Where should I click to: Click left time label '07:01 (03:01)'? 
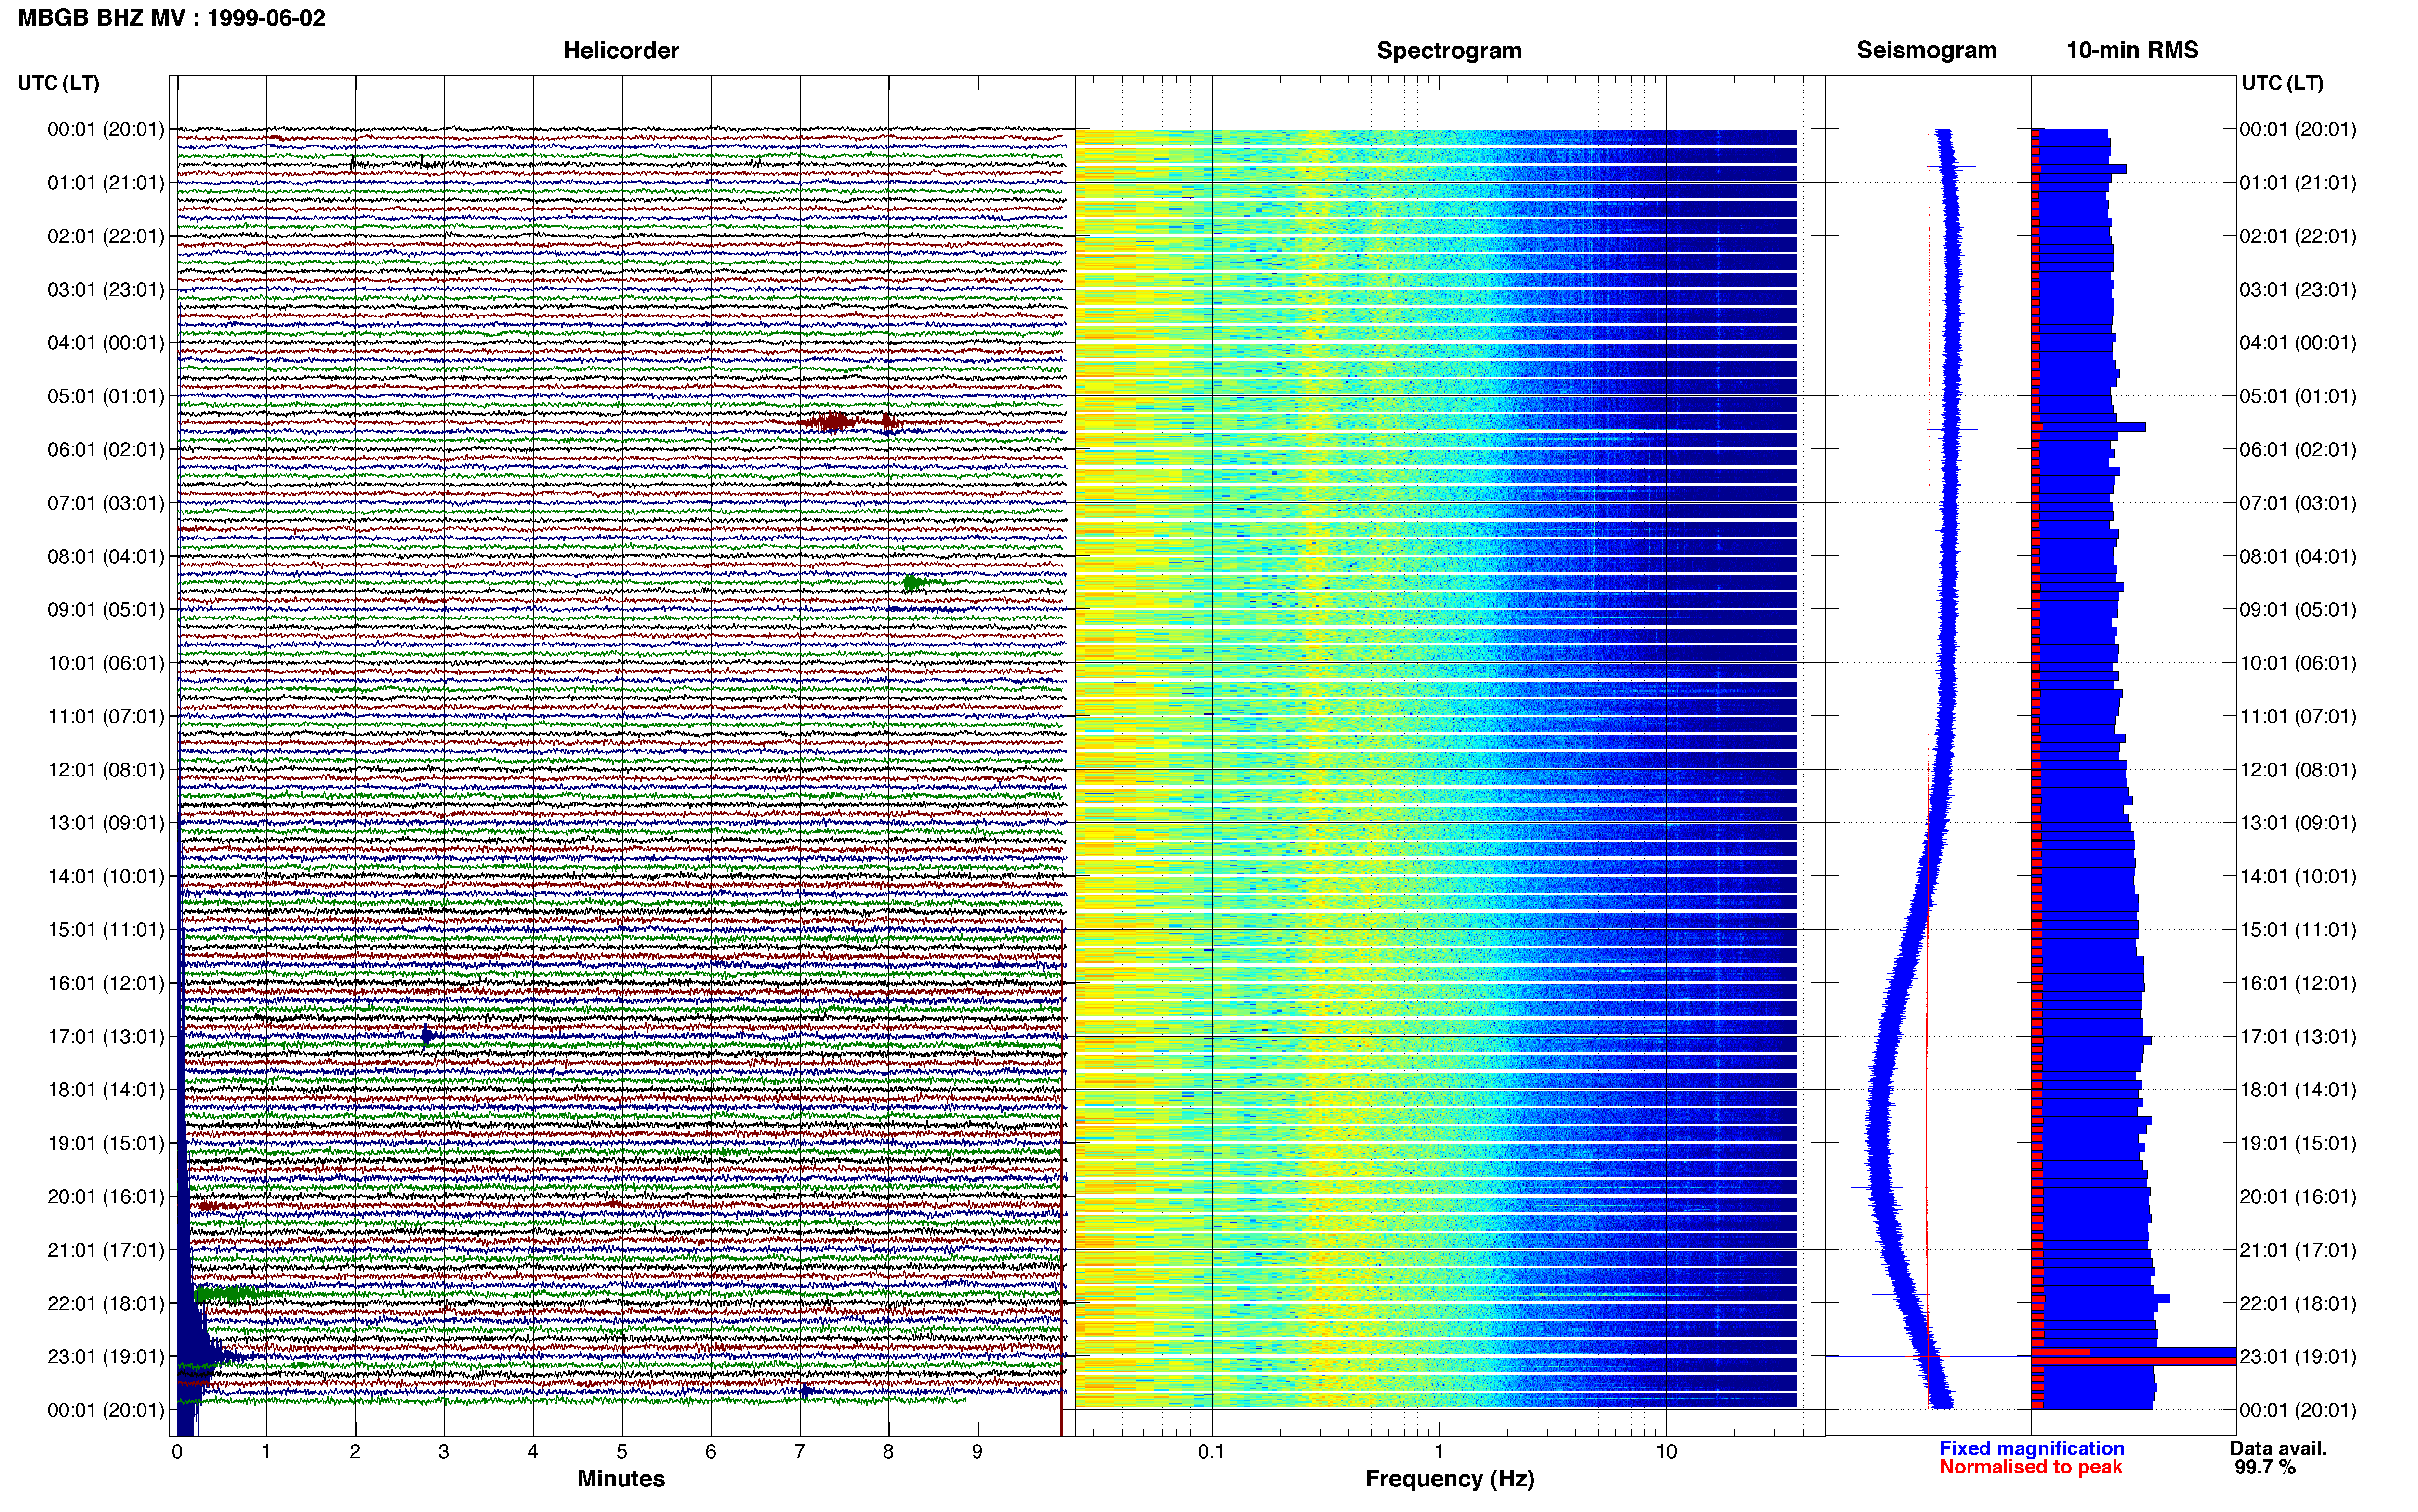coord(106,503)
